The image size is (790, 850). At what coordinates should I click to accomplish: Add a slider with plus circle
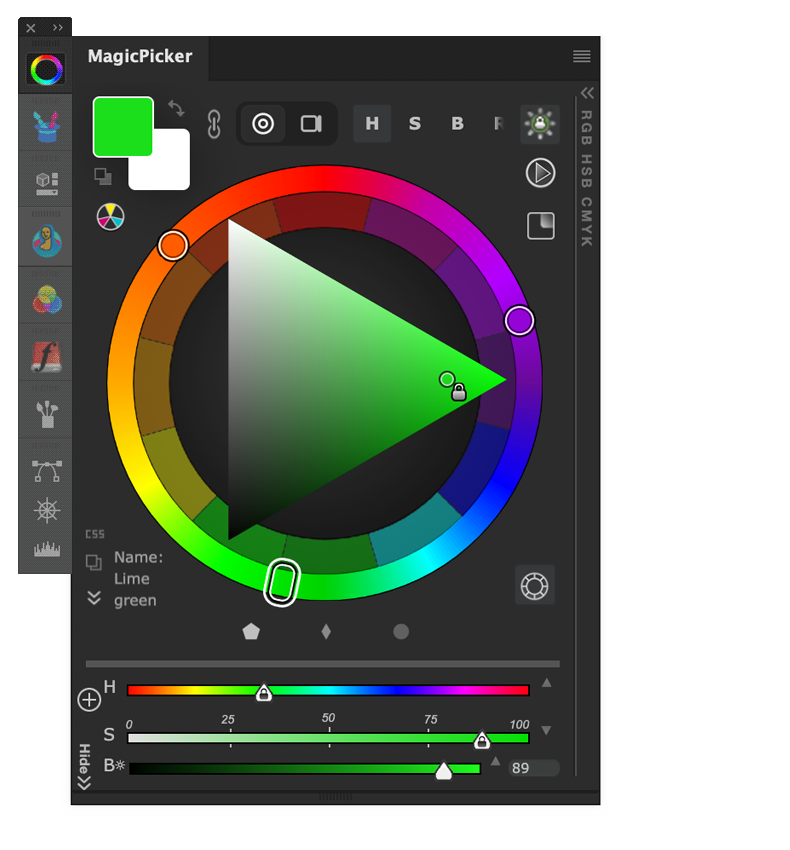click(89, 700)
